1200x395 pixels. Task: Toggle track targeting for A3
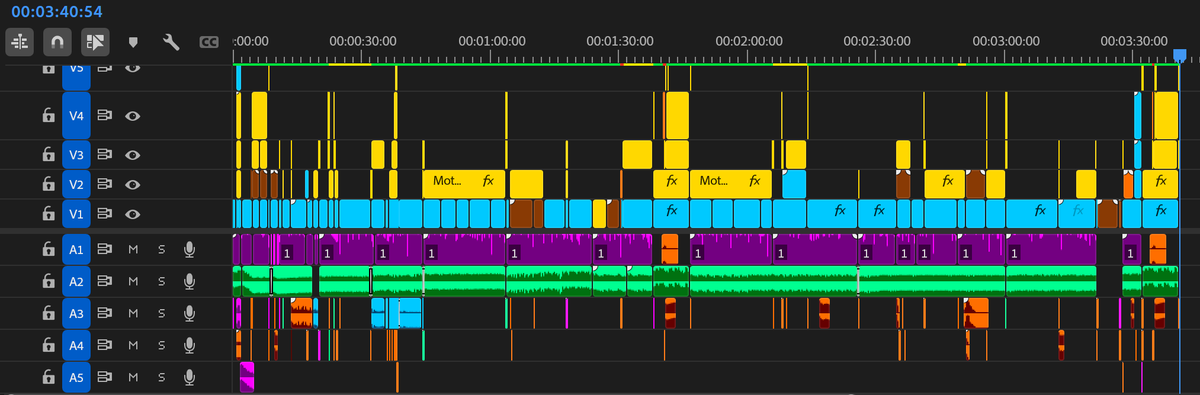(76, 314)
